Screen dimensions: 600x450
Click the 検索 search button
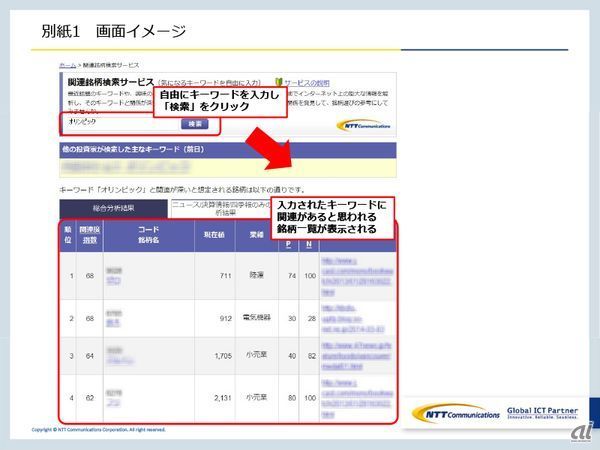pos(194,124)
